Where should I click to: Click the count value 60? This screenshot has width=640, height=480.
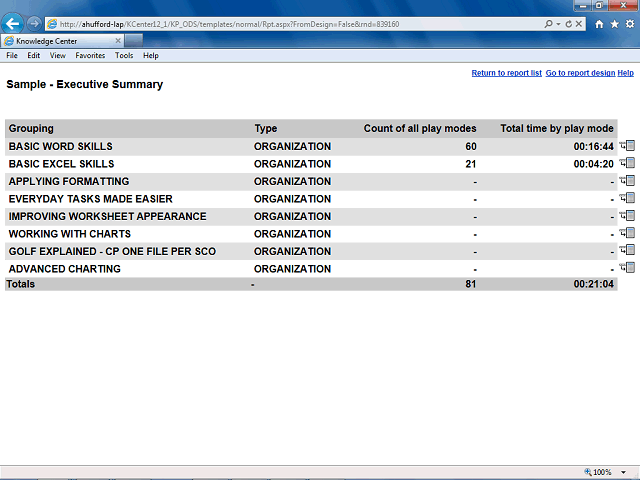pos(471,146)
